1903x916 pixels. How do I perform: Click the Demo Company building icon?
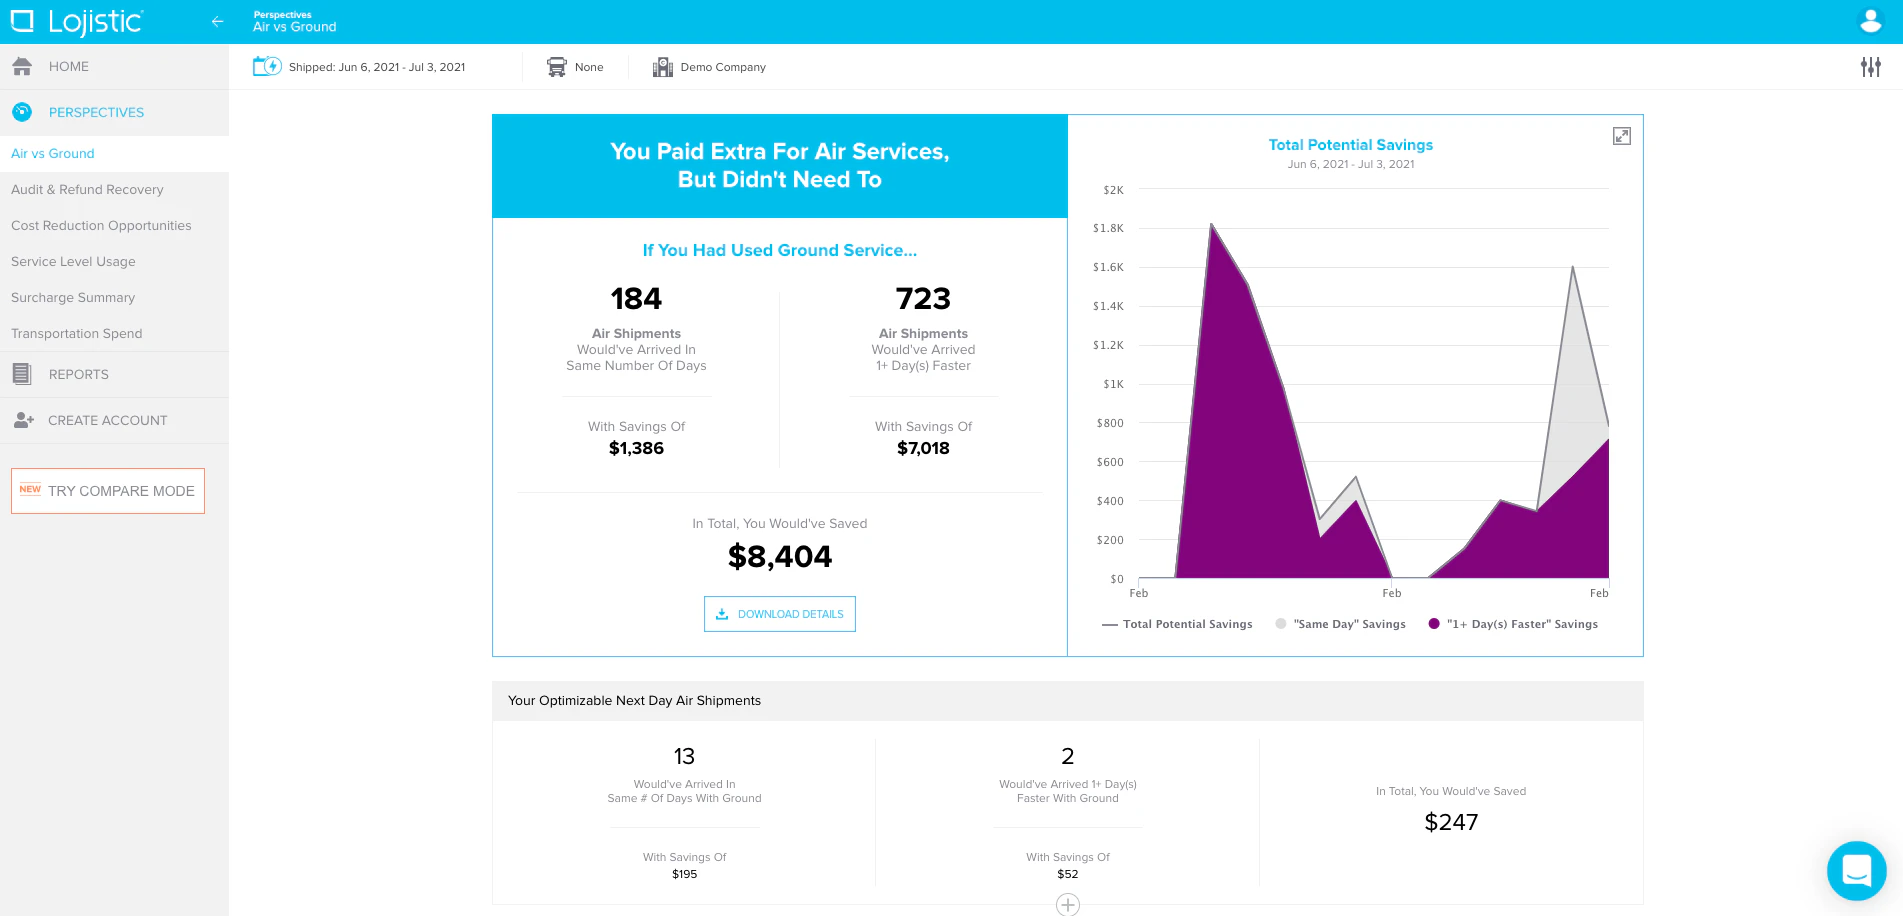[662, 67]
